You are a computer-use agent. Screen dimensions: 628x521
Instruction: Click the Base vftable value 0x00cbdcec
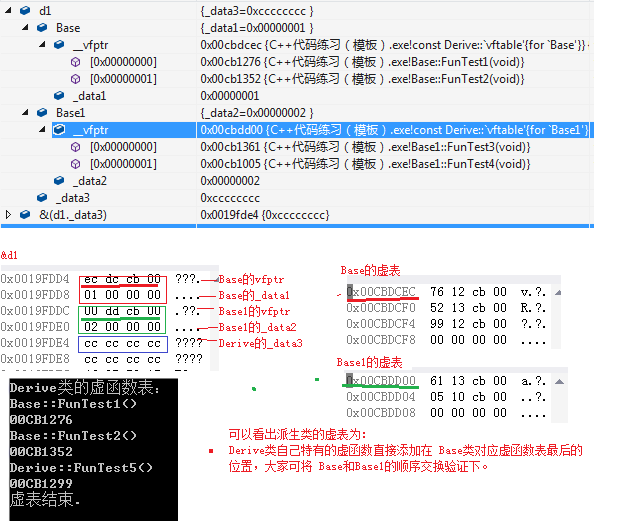[x=394, y=45]
